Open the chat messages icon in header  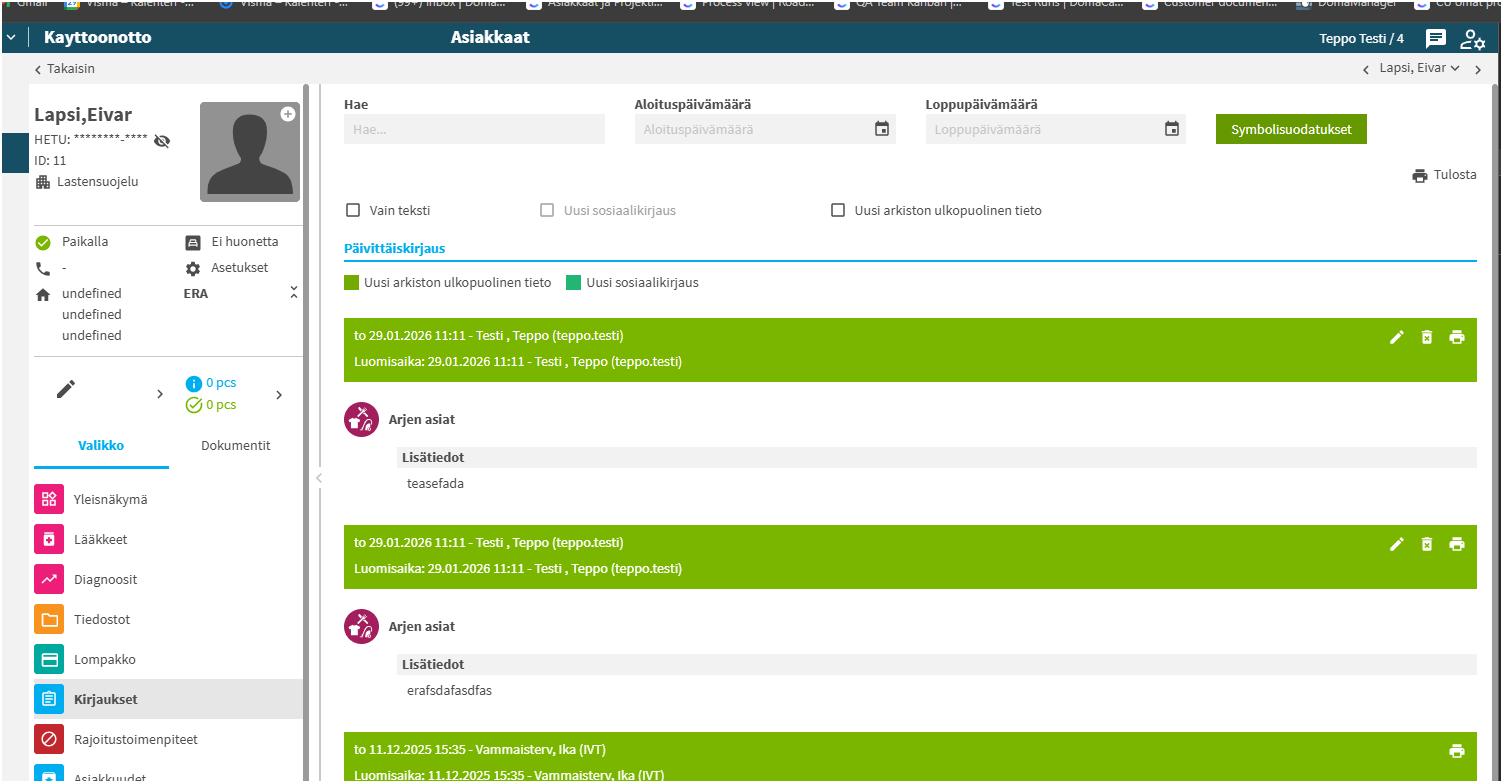click(x=1435, y=39)
